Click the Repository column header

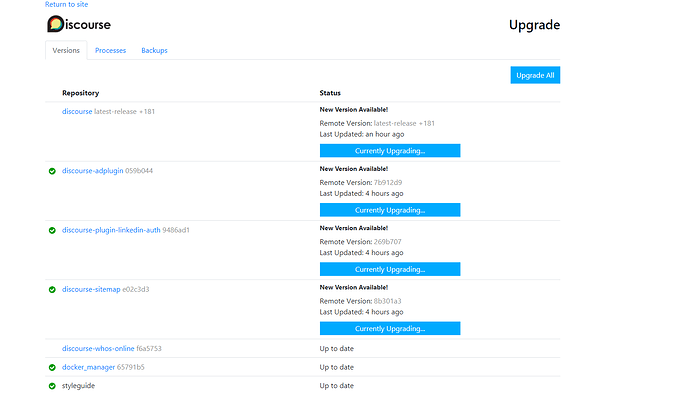point(81,93)
